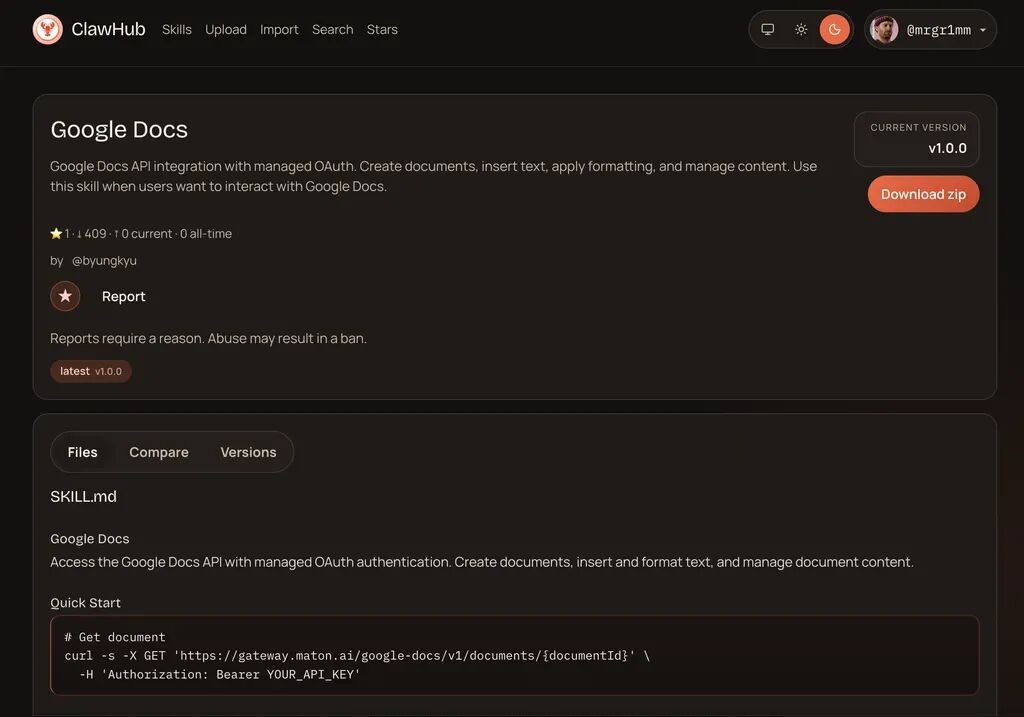This screenshot has width=1024, height=717.
Task: Switch to the Files tab
Action: [x=82, y=452]
